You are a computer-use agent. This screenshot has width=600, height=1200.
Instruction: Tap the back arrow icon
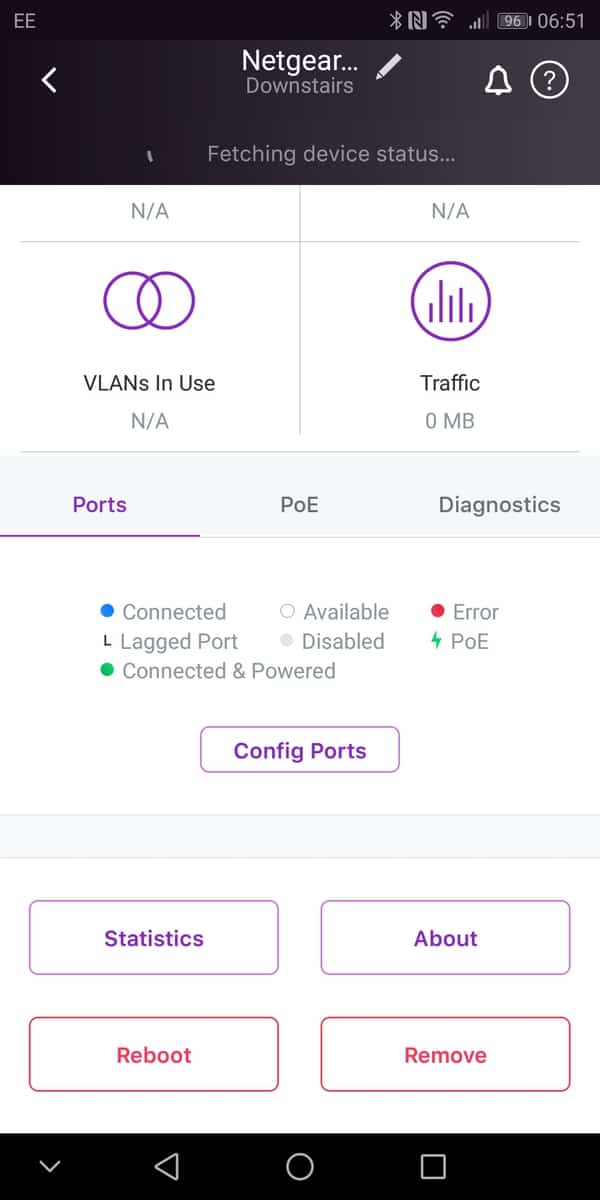click(49, 80)
